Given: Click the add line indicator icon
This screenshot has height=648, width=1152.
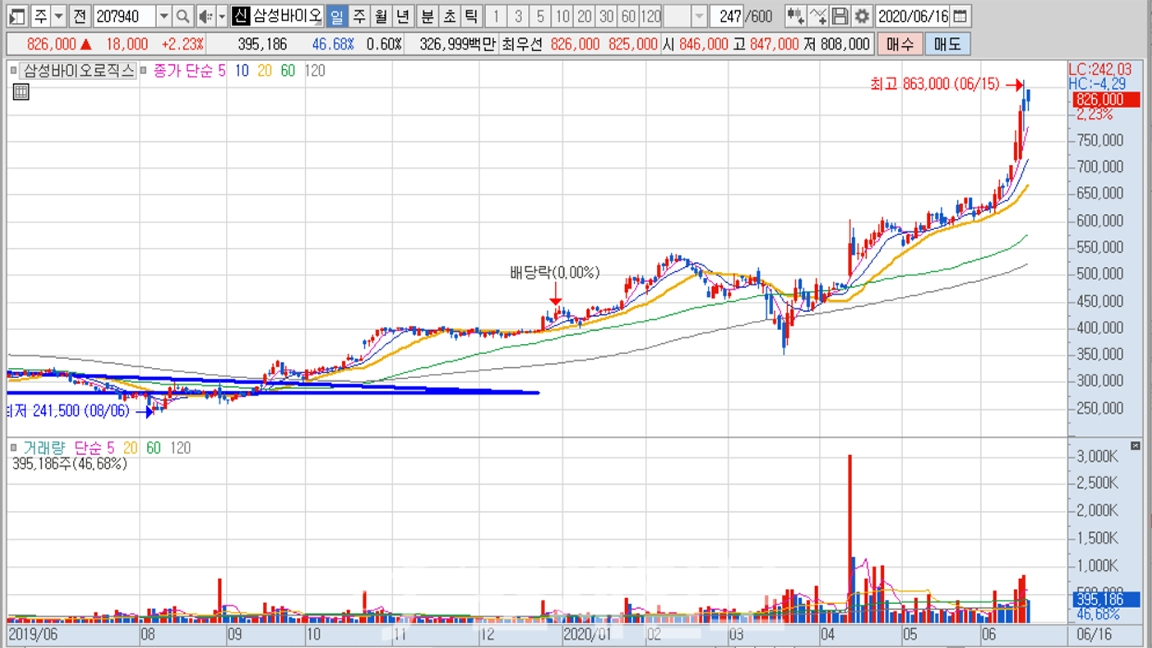Looking at the screenshot, I should point(818,16).
